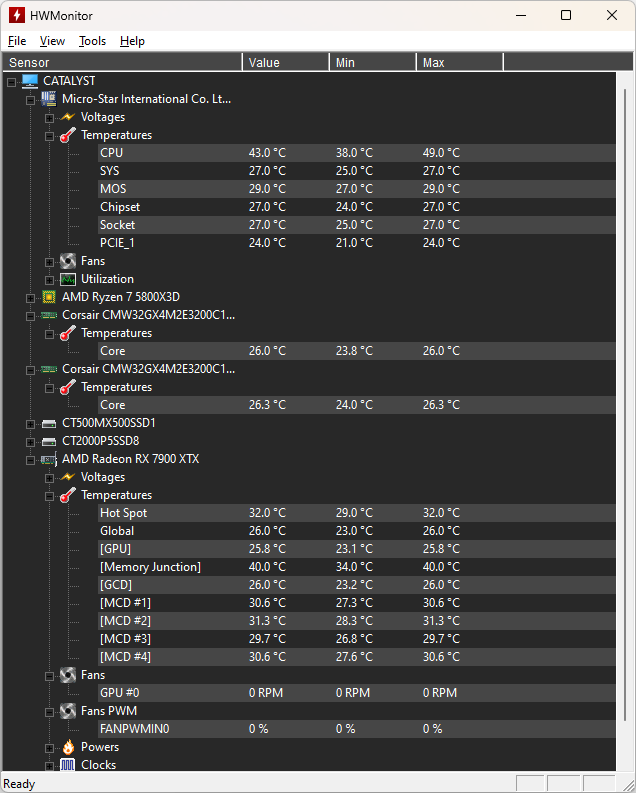
Task: Expand the Utilization node
Action: point(50,280)
